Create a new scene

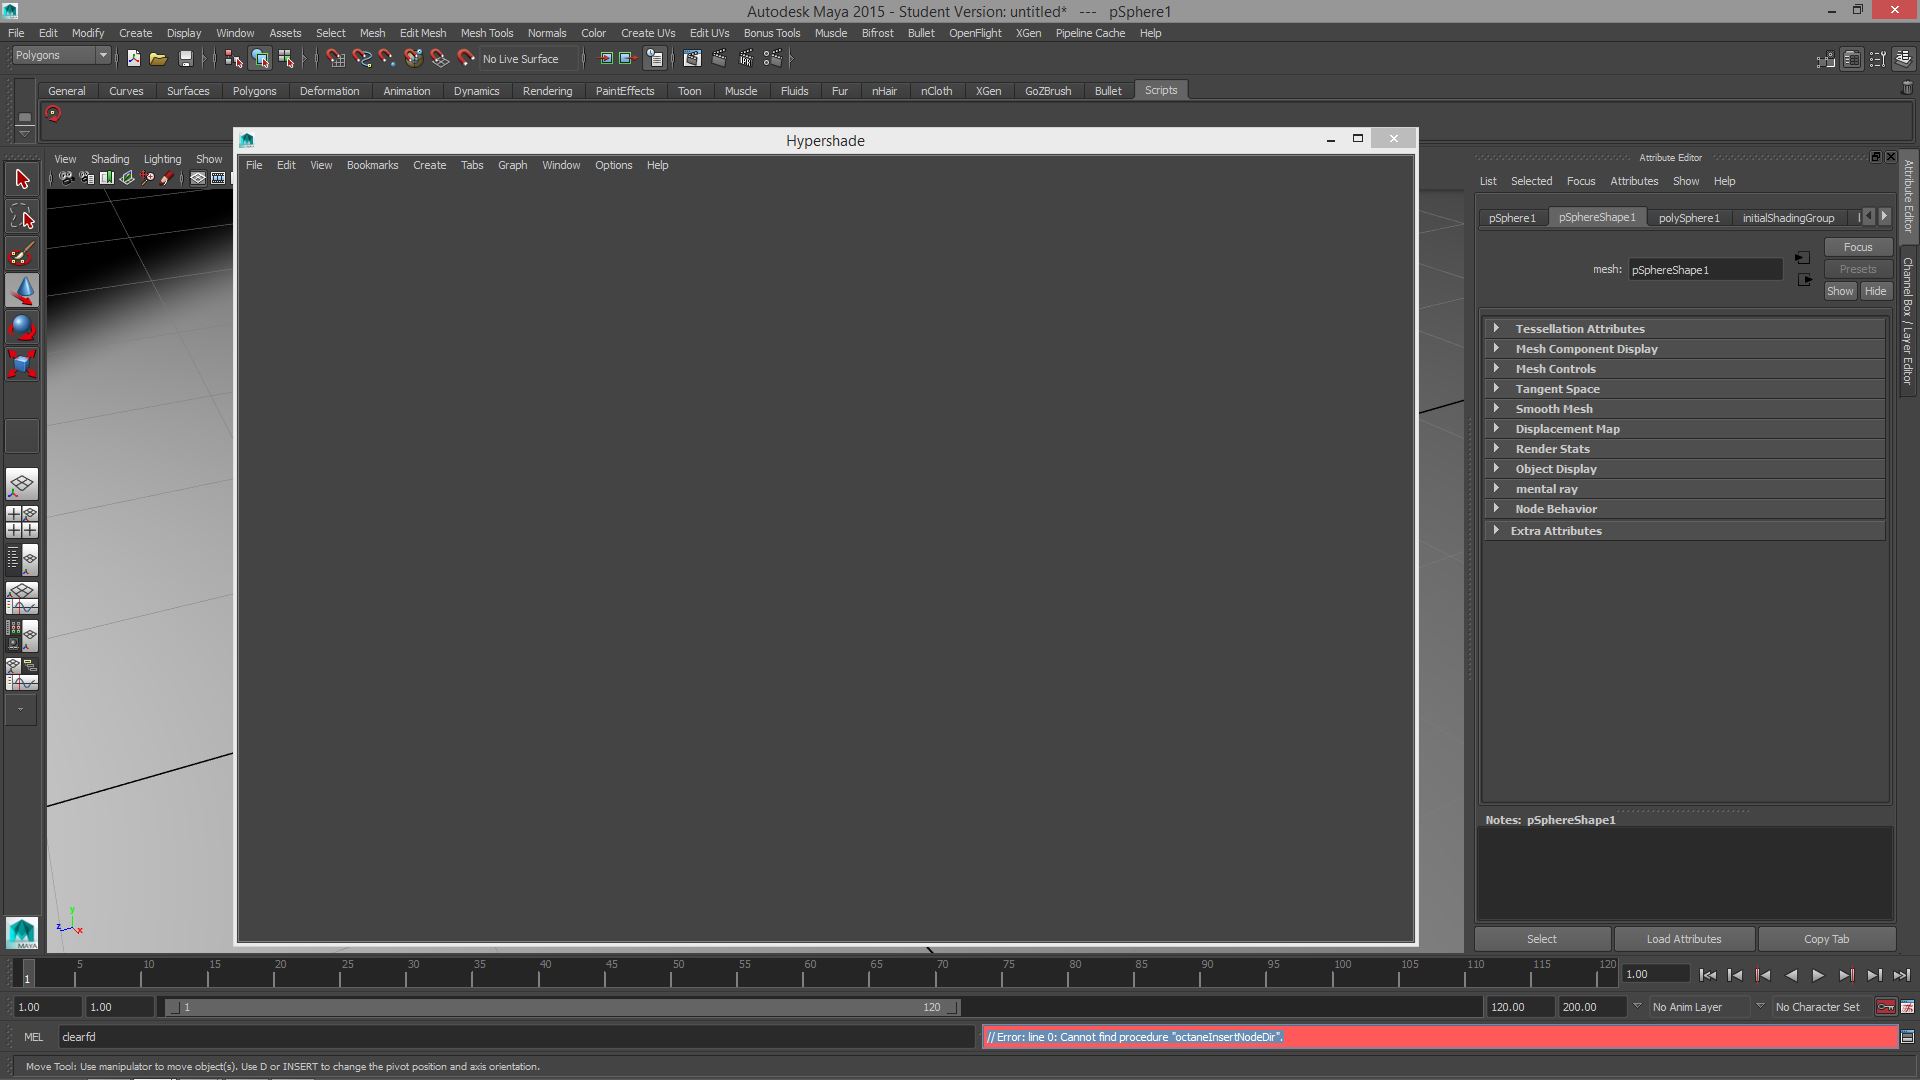point(133,59)
